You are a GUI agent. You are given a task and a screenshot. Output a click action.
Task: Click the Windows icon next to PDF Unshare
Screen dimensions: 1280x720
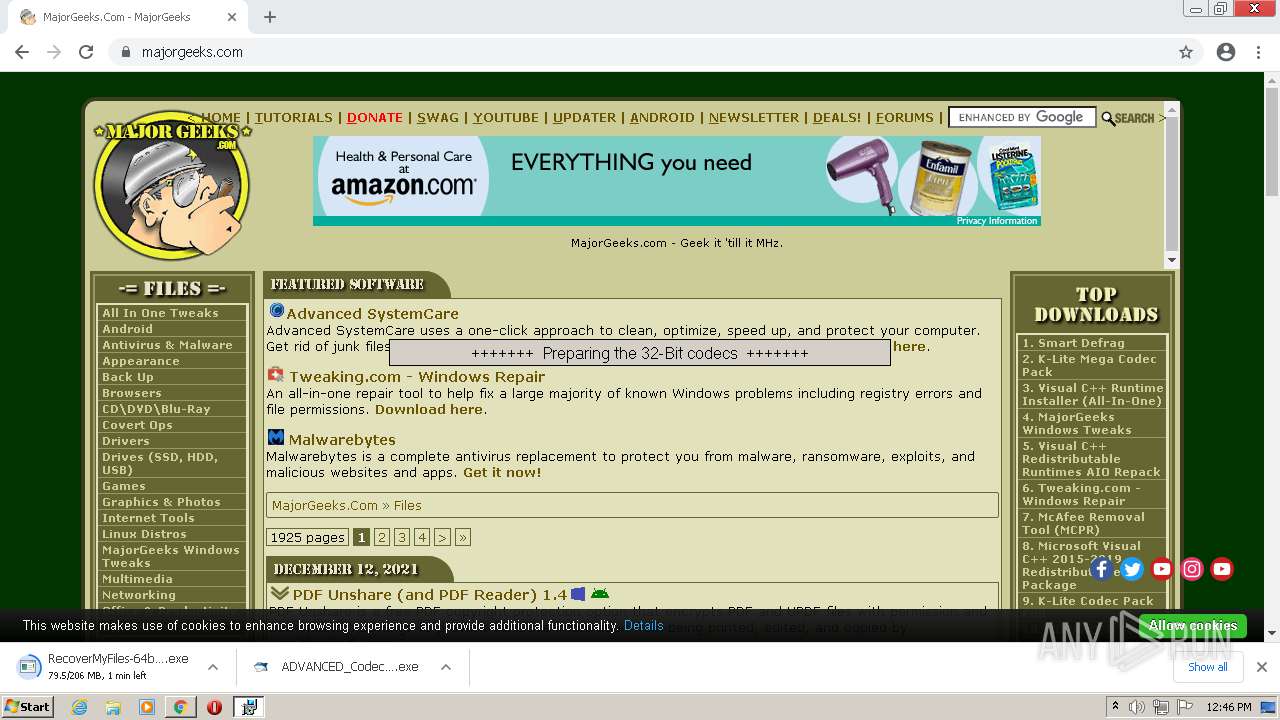(x=578, y=594)
